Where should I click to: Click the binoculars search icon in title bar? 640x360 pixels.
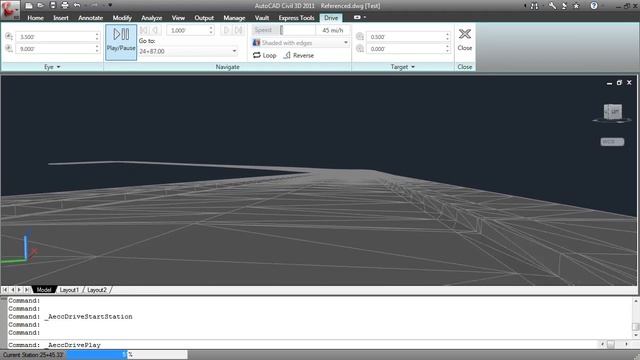(x=534, y=6)
